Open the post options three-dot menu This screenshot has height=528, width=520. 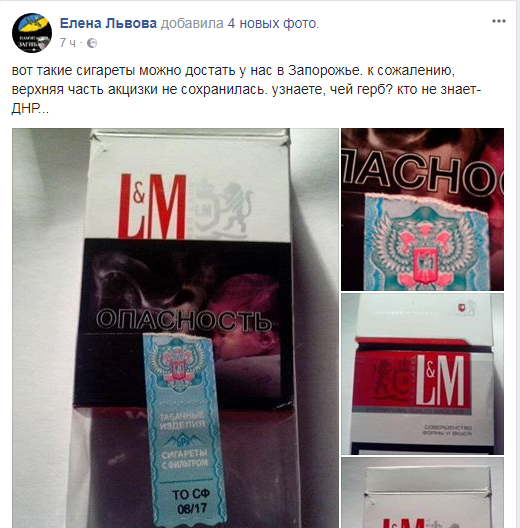(499, 21)
